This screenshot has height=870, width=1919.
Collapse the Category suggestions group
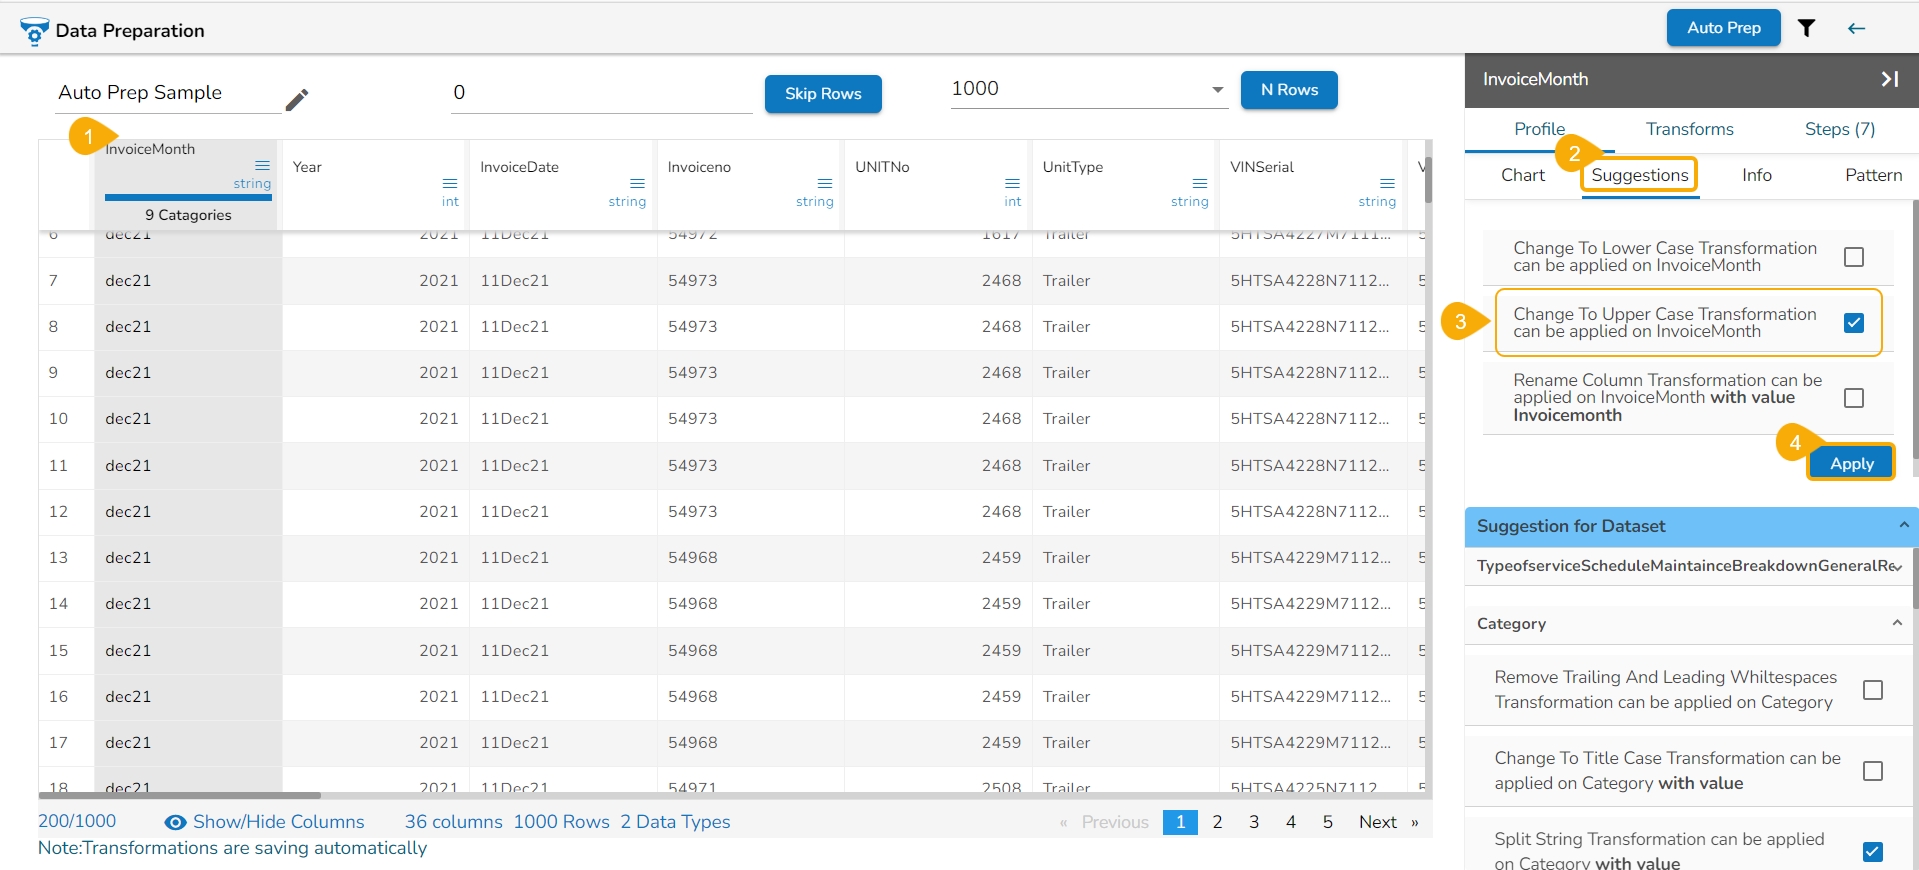pos(1896,623)
